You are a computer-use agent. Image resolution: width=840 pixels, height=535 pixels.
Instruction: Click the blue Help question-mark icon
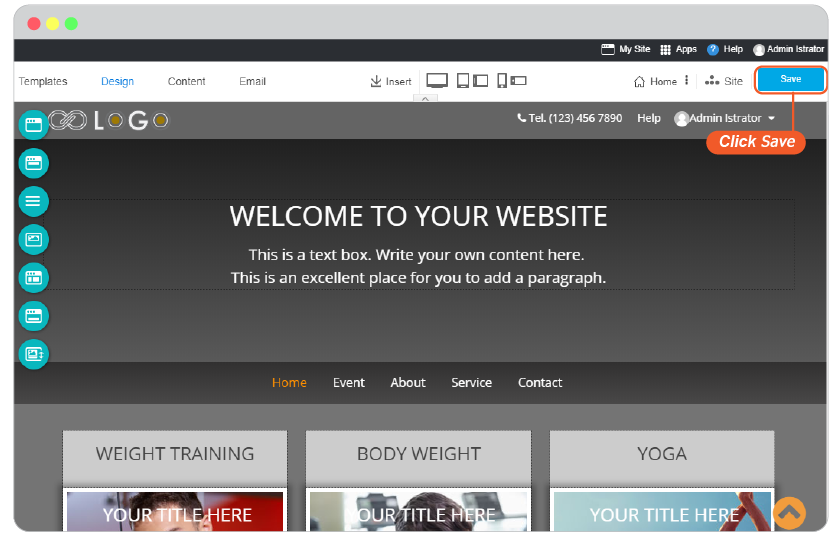coord(712,50)
